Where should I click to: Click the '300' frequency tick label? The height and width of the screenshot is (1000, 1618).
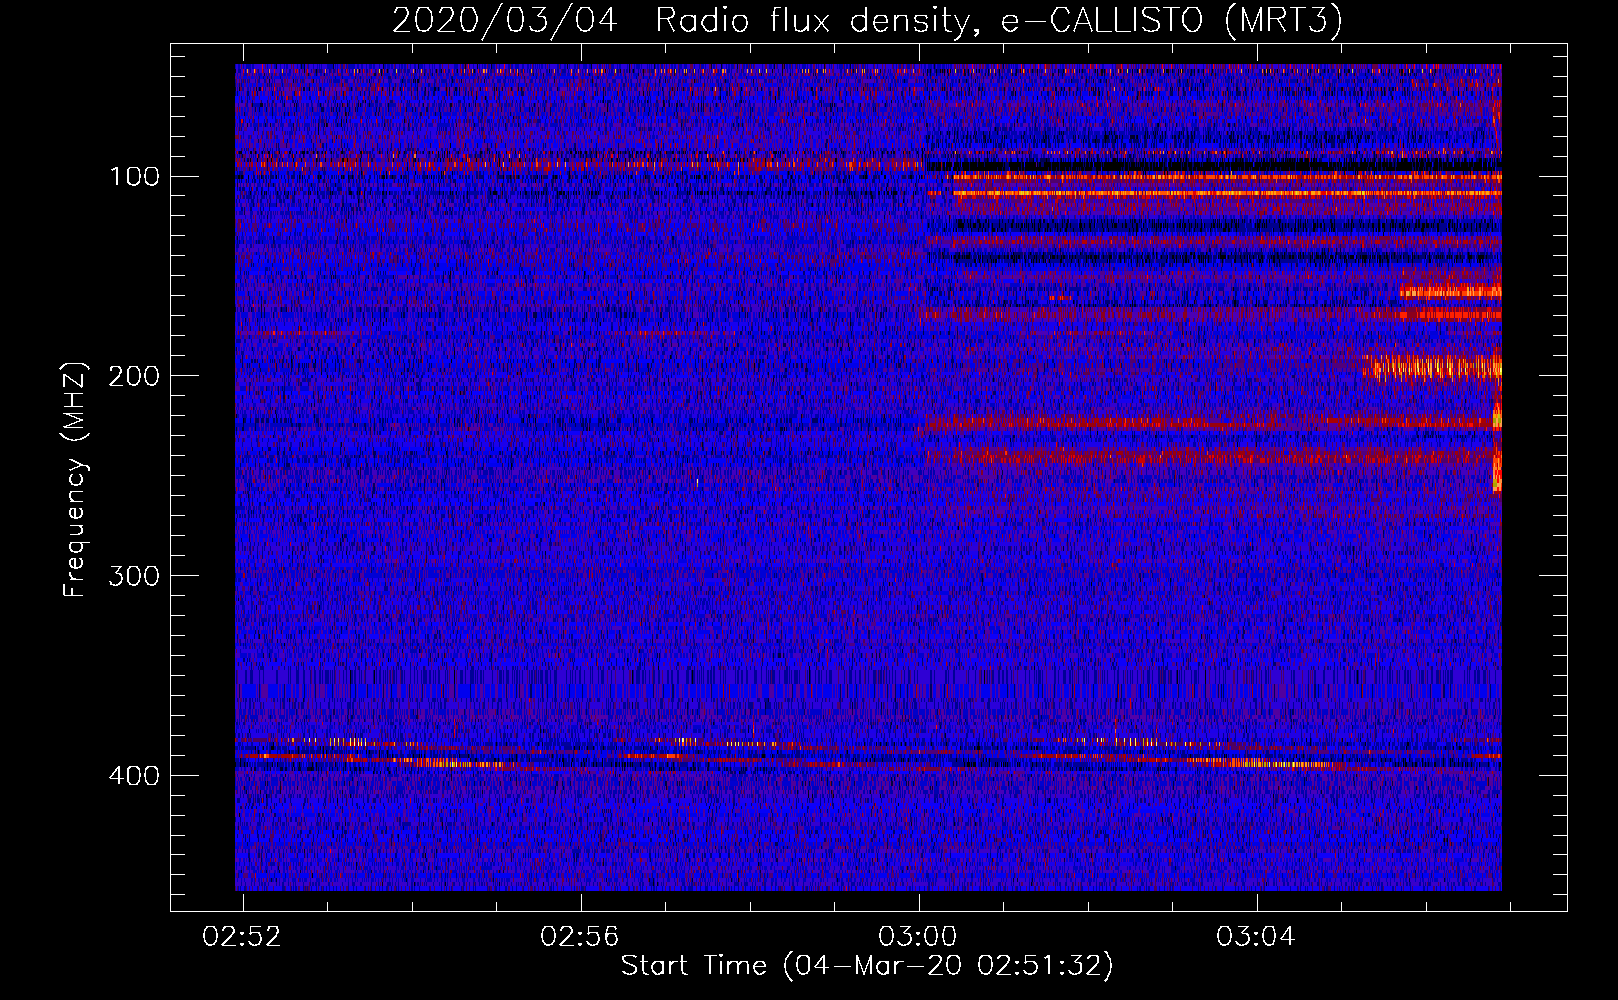click(135, 577)
